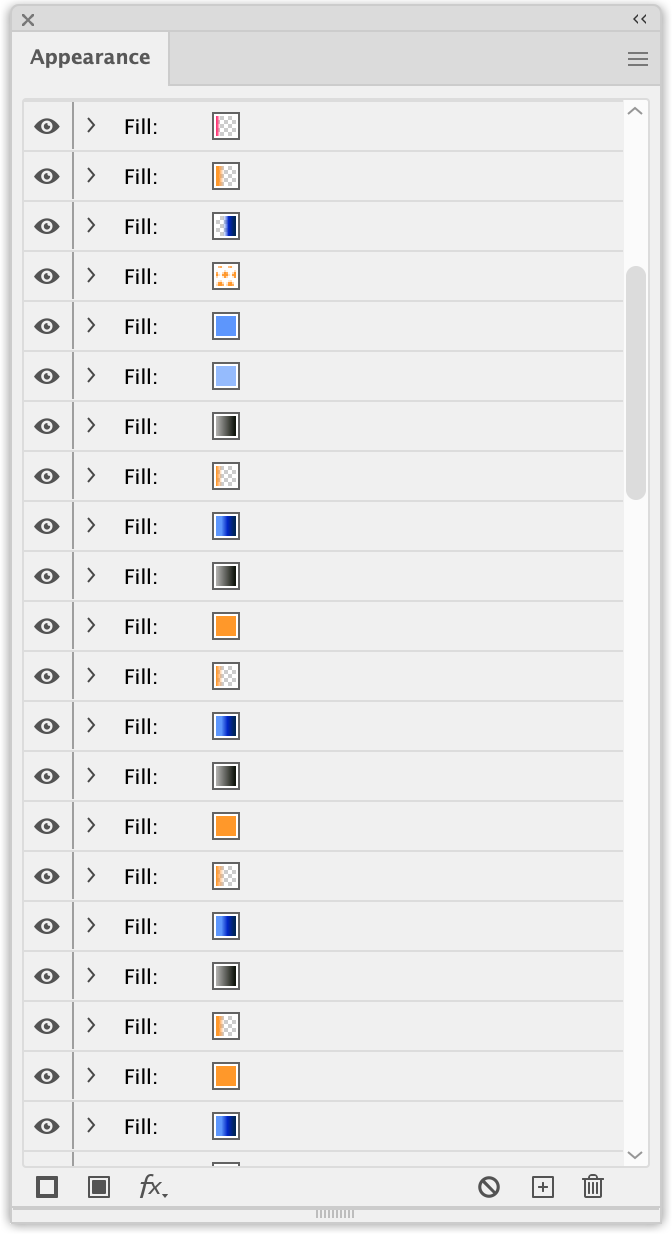672x1238 pixels.
Task: Click Duplicate Selected Item plus icon
Action: pos(542,1187)
